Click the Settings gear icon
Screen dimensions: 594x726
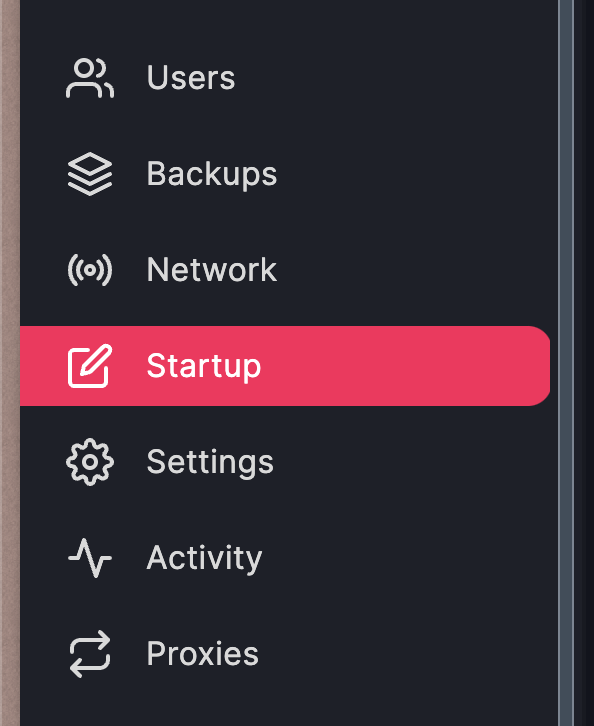(90, 462)
